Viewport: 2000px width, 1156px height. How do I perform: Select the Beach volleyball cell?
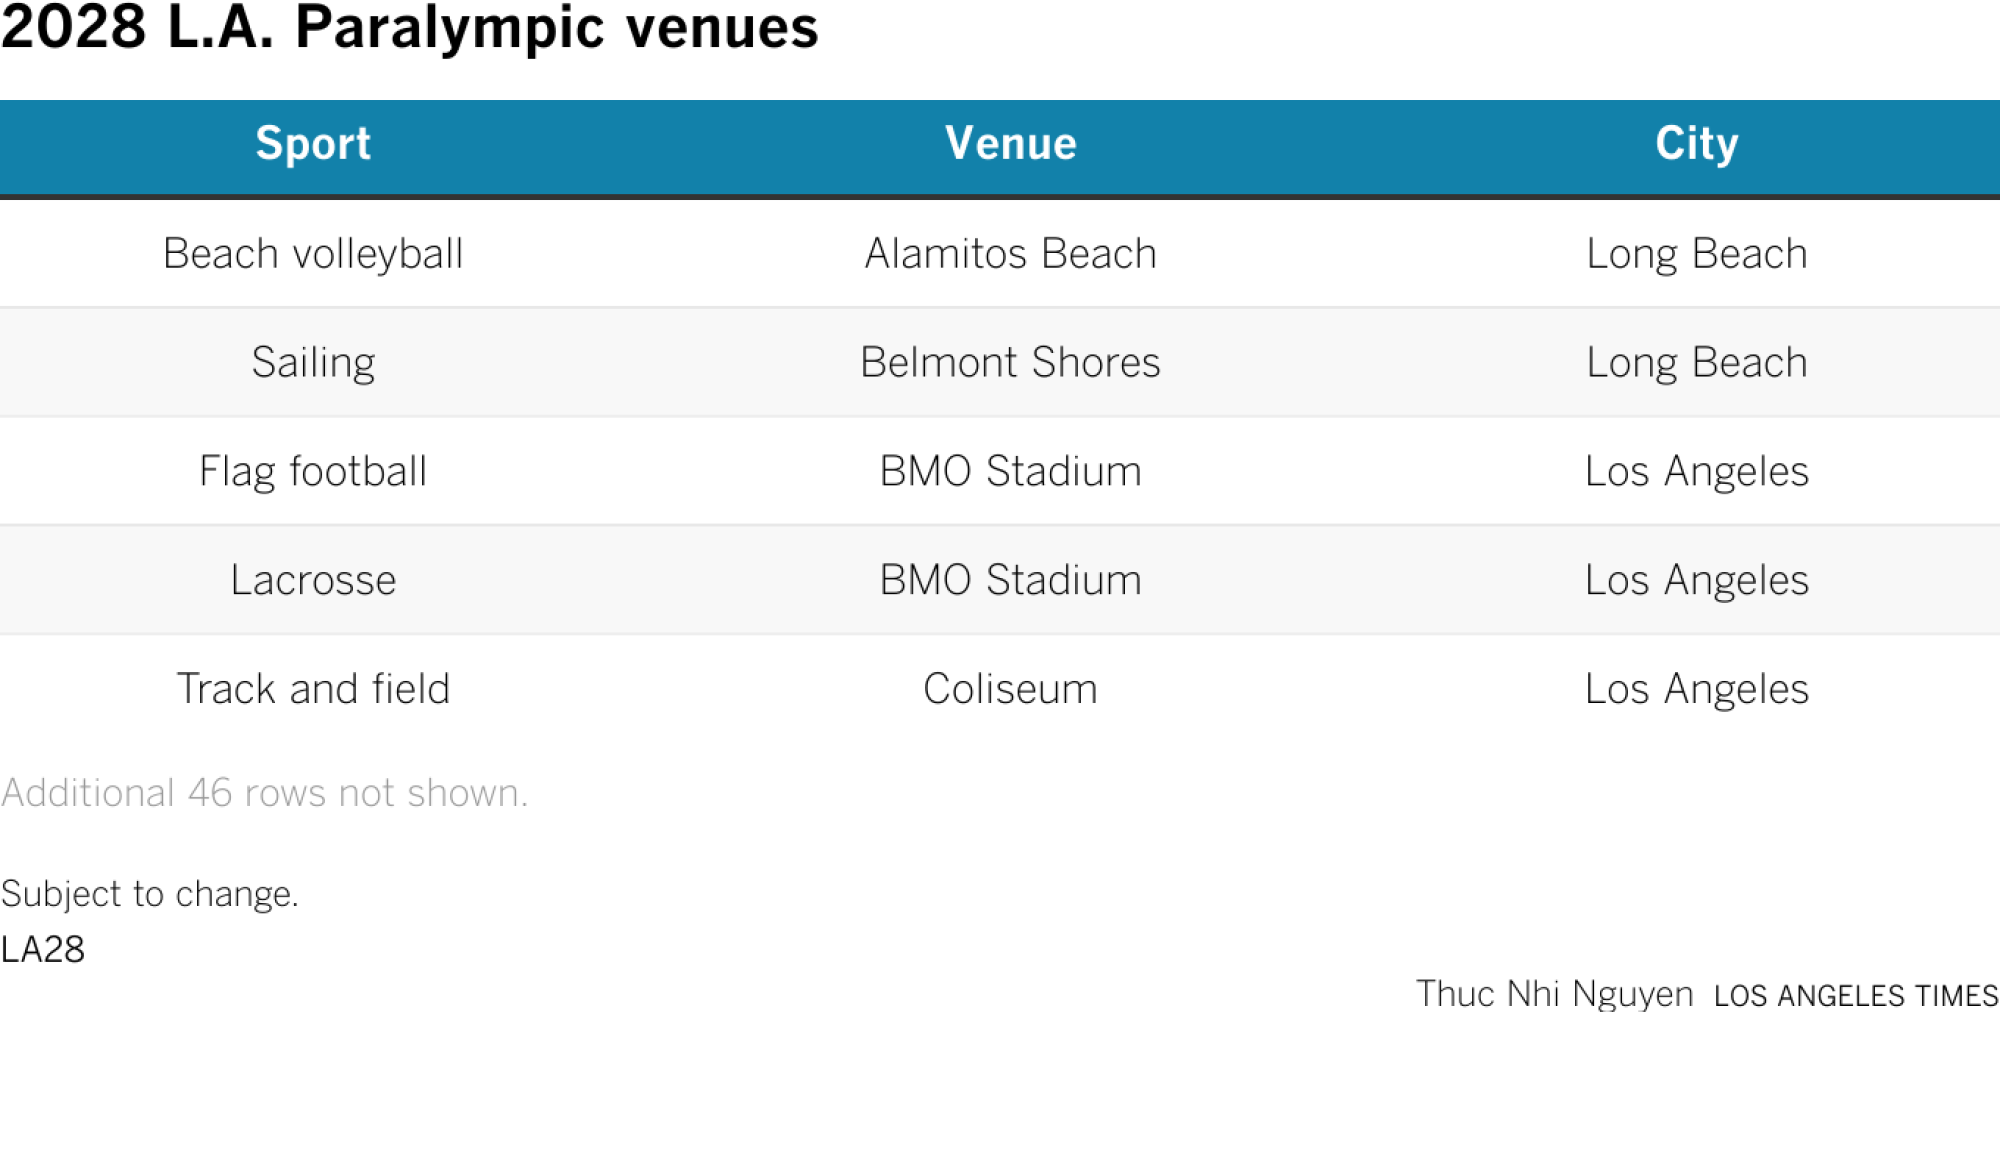pyautogui.click(x=313, y=254)
